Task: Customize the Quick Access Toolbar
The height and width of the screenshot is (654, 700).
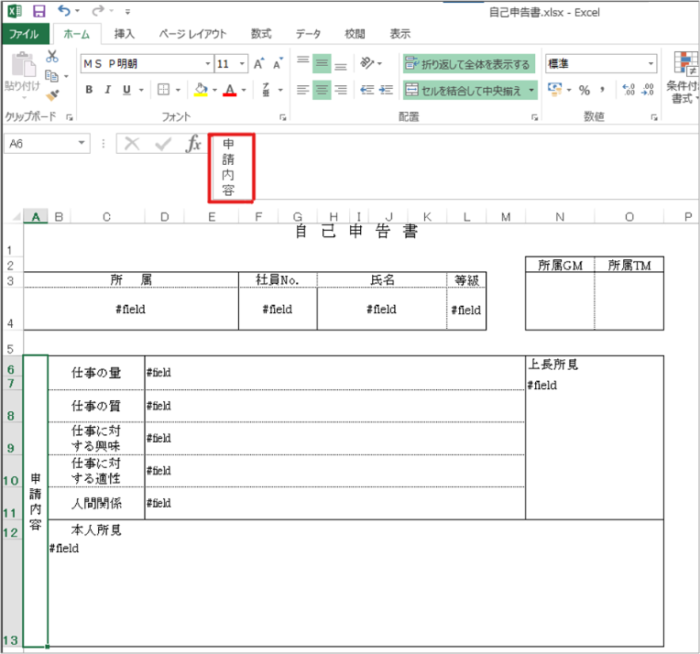Action: (128, 12)
